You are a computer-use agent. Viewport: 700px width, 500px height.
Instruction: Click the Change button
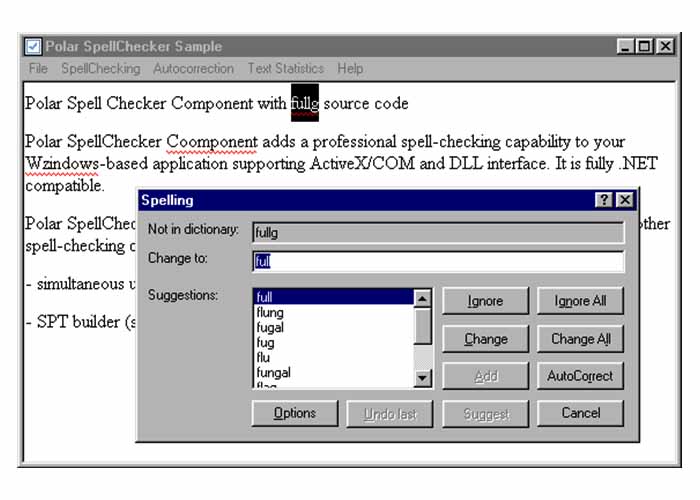point(485,339)
